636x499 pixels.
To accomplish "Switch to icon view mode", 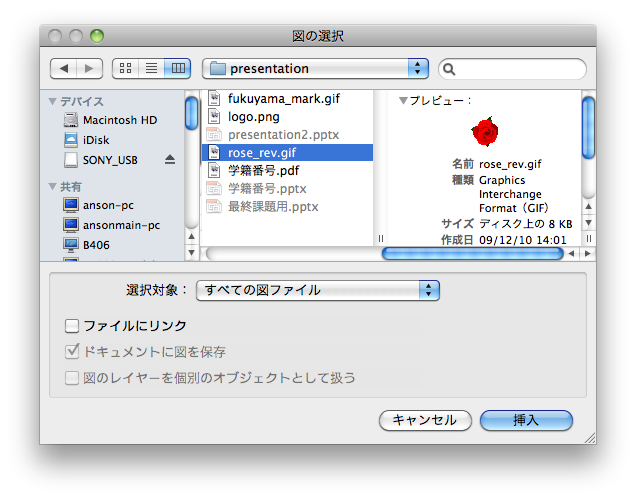I will coord(126,69).
